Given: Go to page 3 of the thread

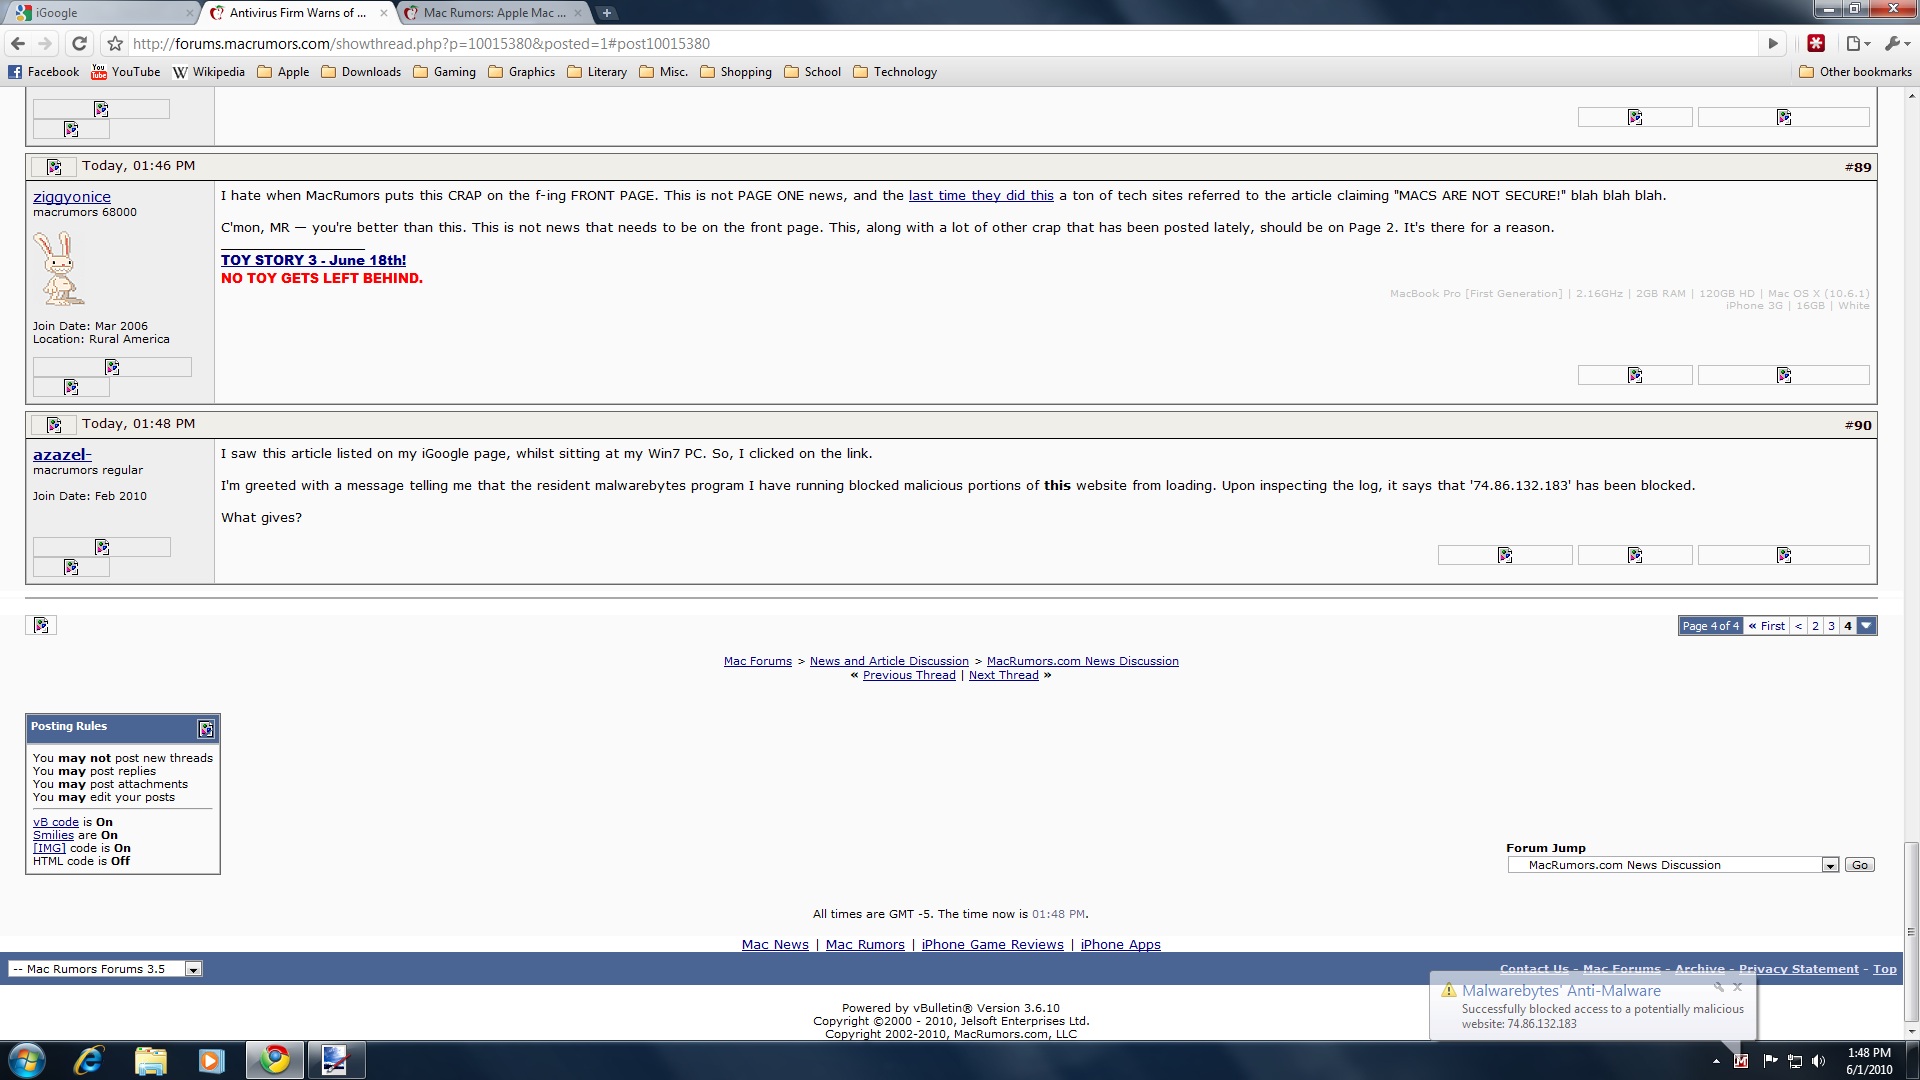Looking at the screenshot, I should pyautogui.click(x=1831, y=626).
